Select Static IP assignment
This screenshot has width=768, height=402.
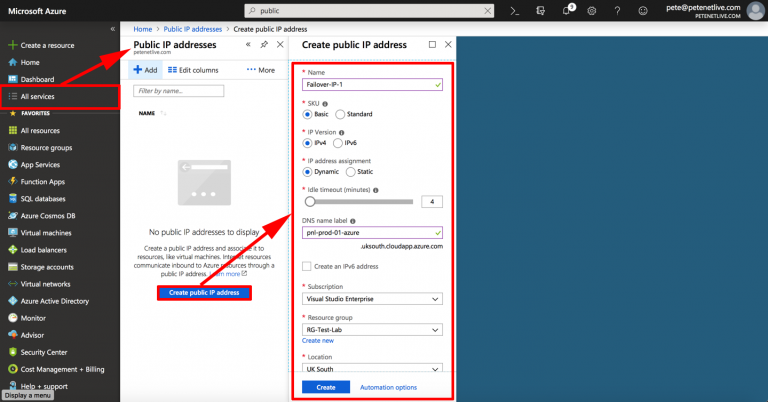[350, 172]
